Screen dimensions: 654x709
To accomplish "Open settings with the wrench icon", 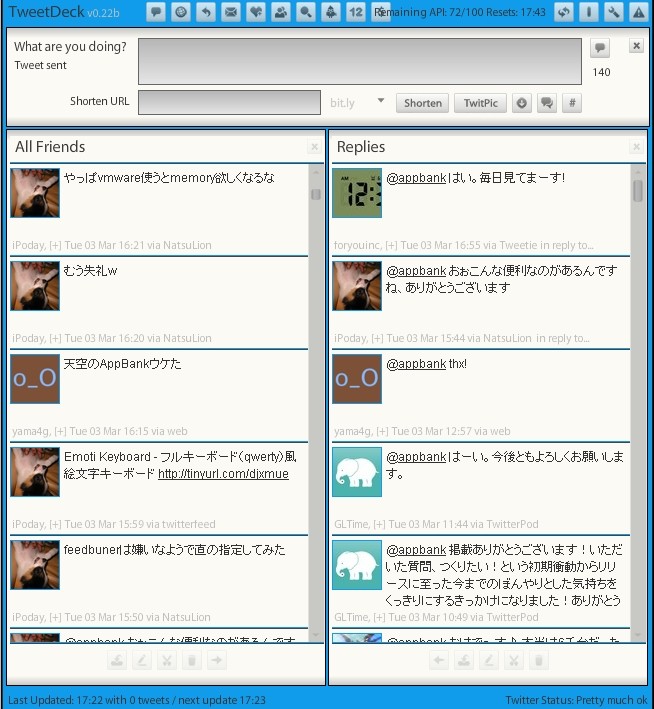I will pos(614,12).
